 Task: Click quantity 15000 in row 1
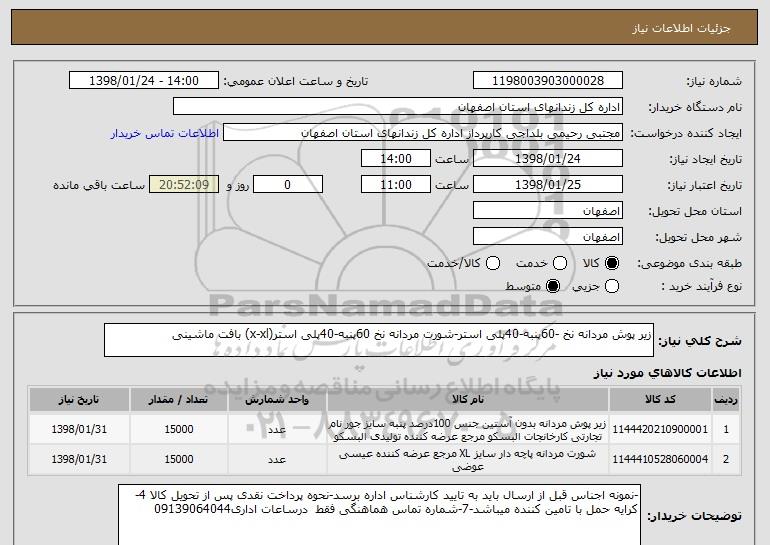point(179,430)
